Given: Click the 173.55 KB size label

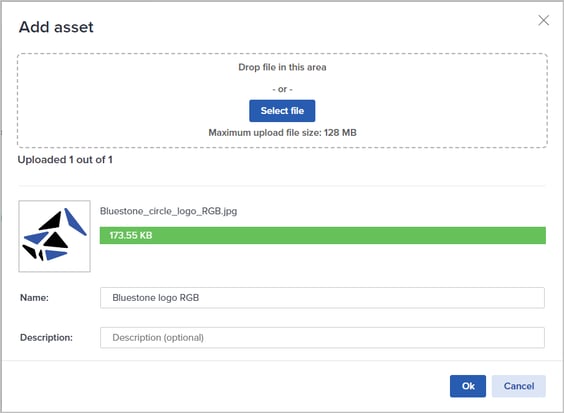Looking at the screenshot, I should coord(131,235).
